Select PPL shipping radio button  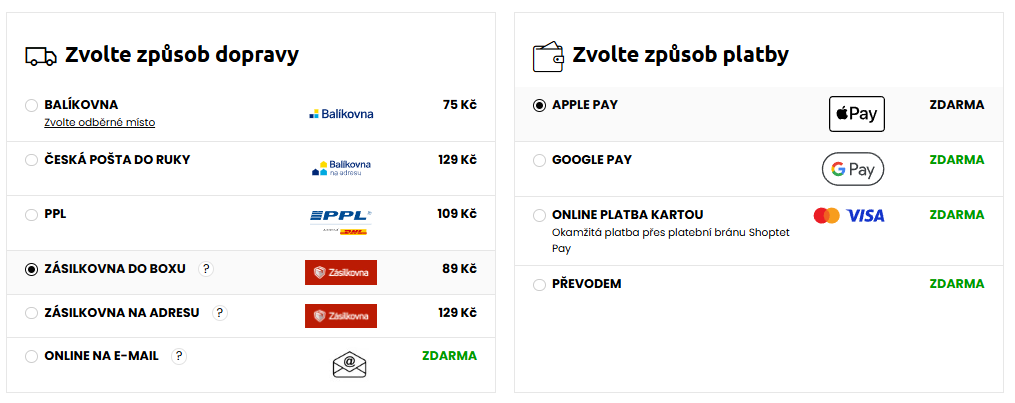pos(32,214)
